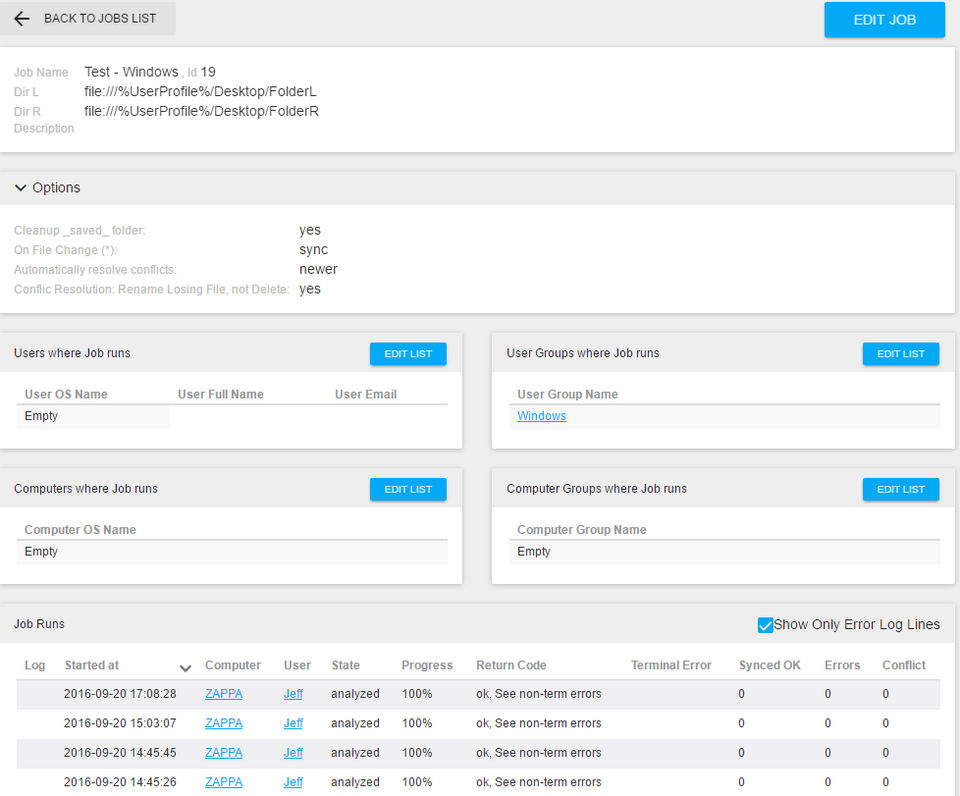Click the Terminal Error column header

point(671,665)
